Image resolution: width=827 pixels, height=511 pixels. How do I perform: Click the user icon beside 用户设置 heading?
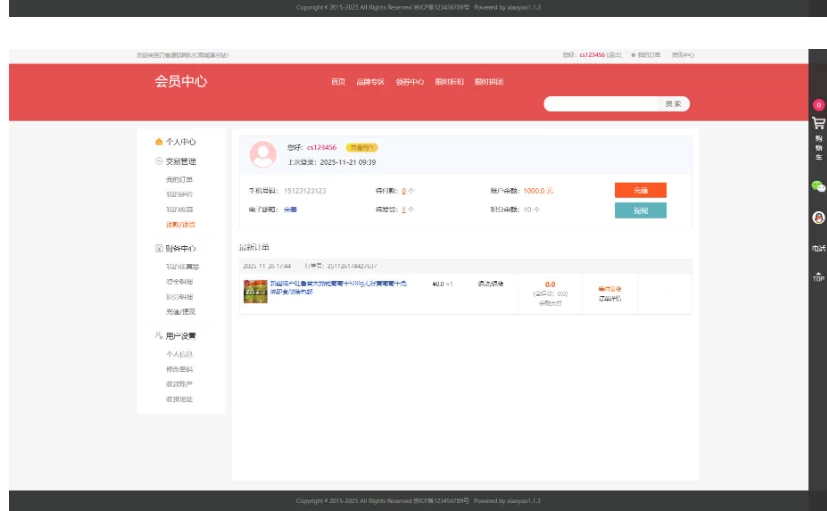[159, 335]
